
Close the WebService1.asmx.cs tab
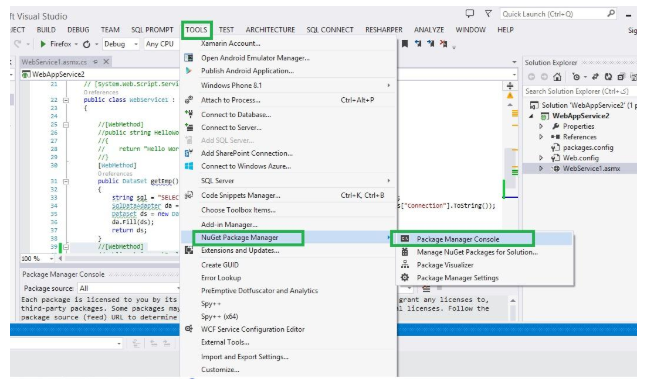pos(106,62)
